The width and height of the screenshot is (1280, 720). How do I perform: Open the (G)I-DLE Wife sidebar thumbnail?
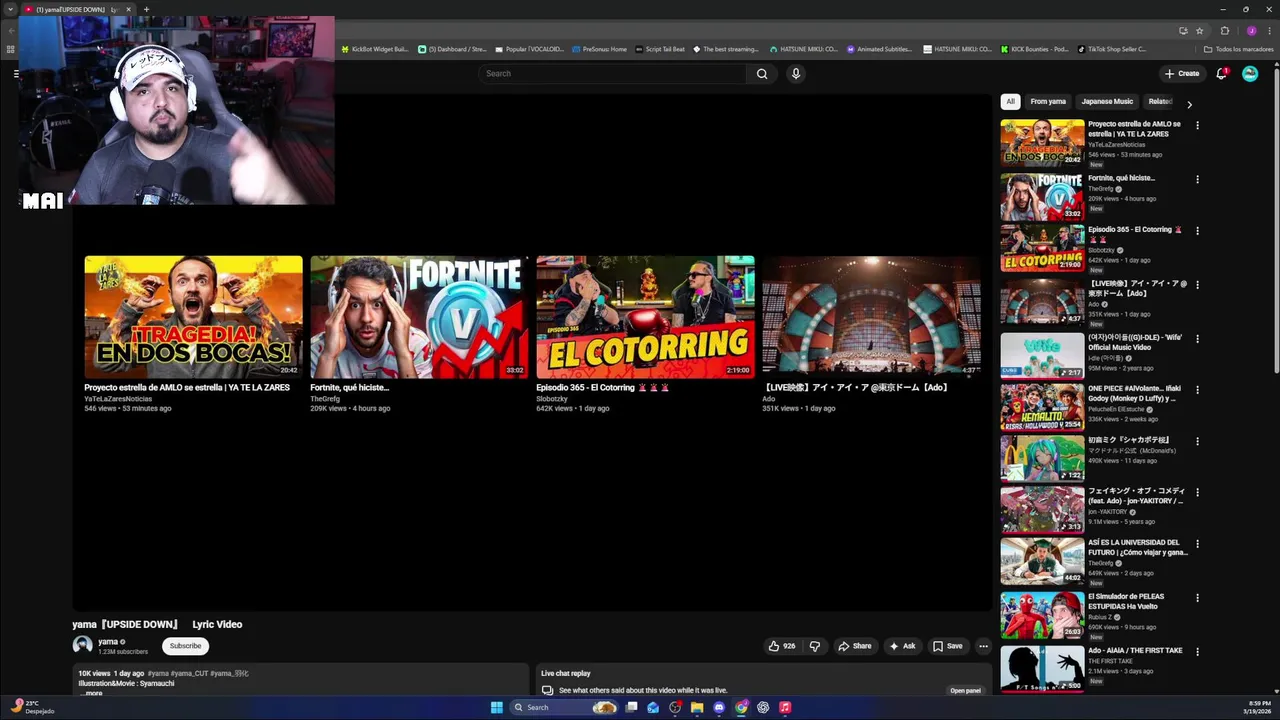[x=1042, y=354]
